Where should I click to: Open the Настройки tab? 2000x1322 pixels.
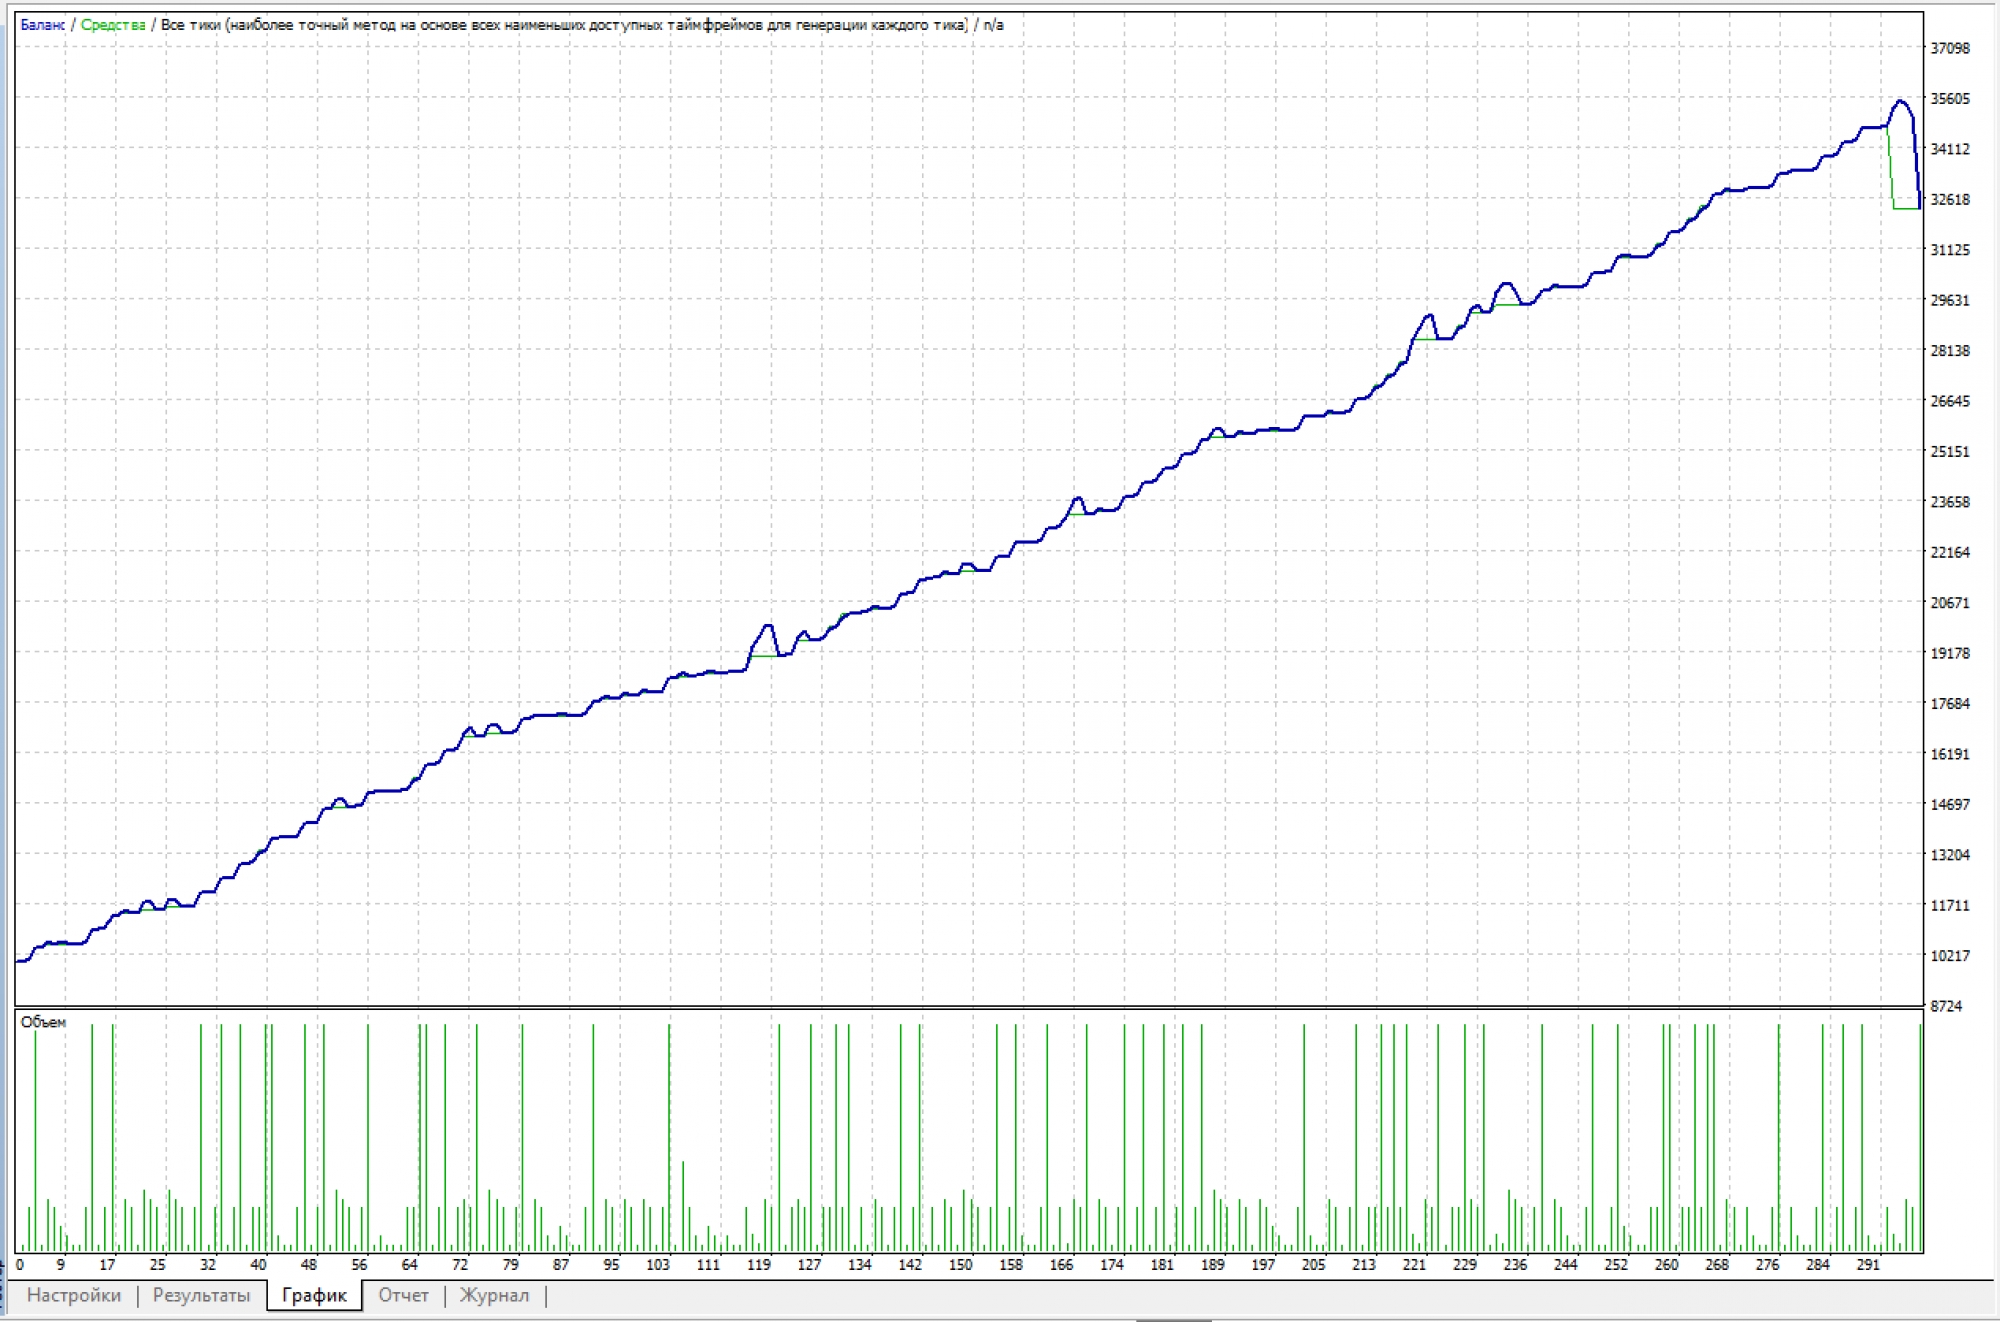coord(74,1295)
